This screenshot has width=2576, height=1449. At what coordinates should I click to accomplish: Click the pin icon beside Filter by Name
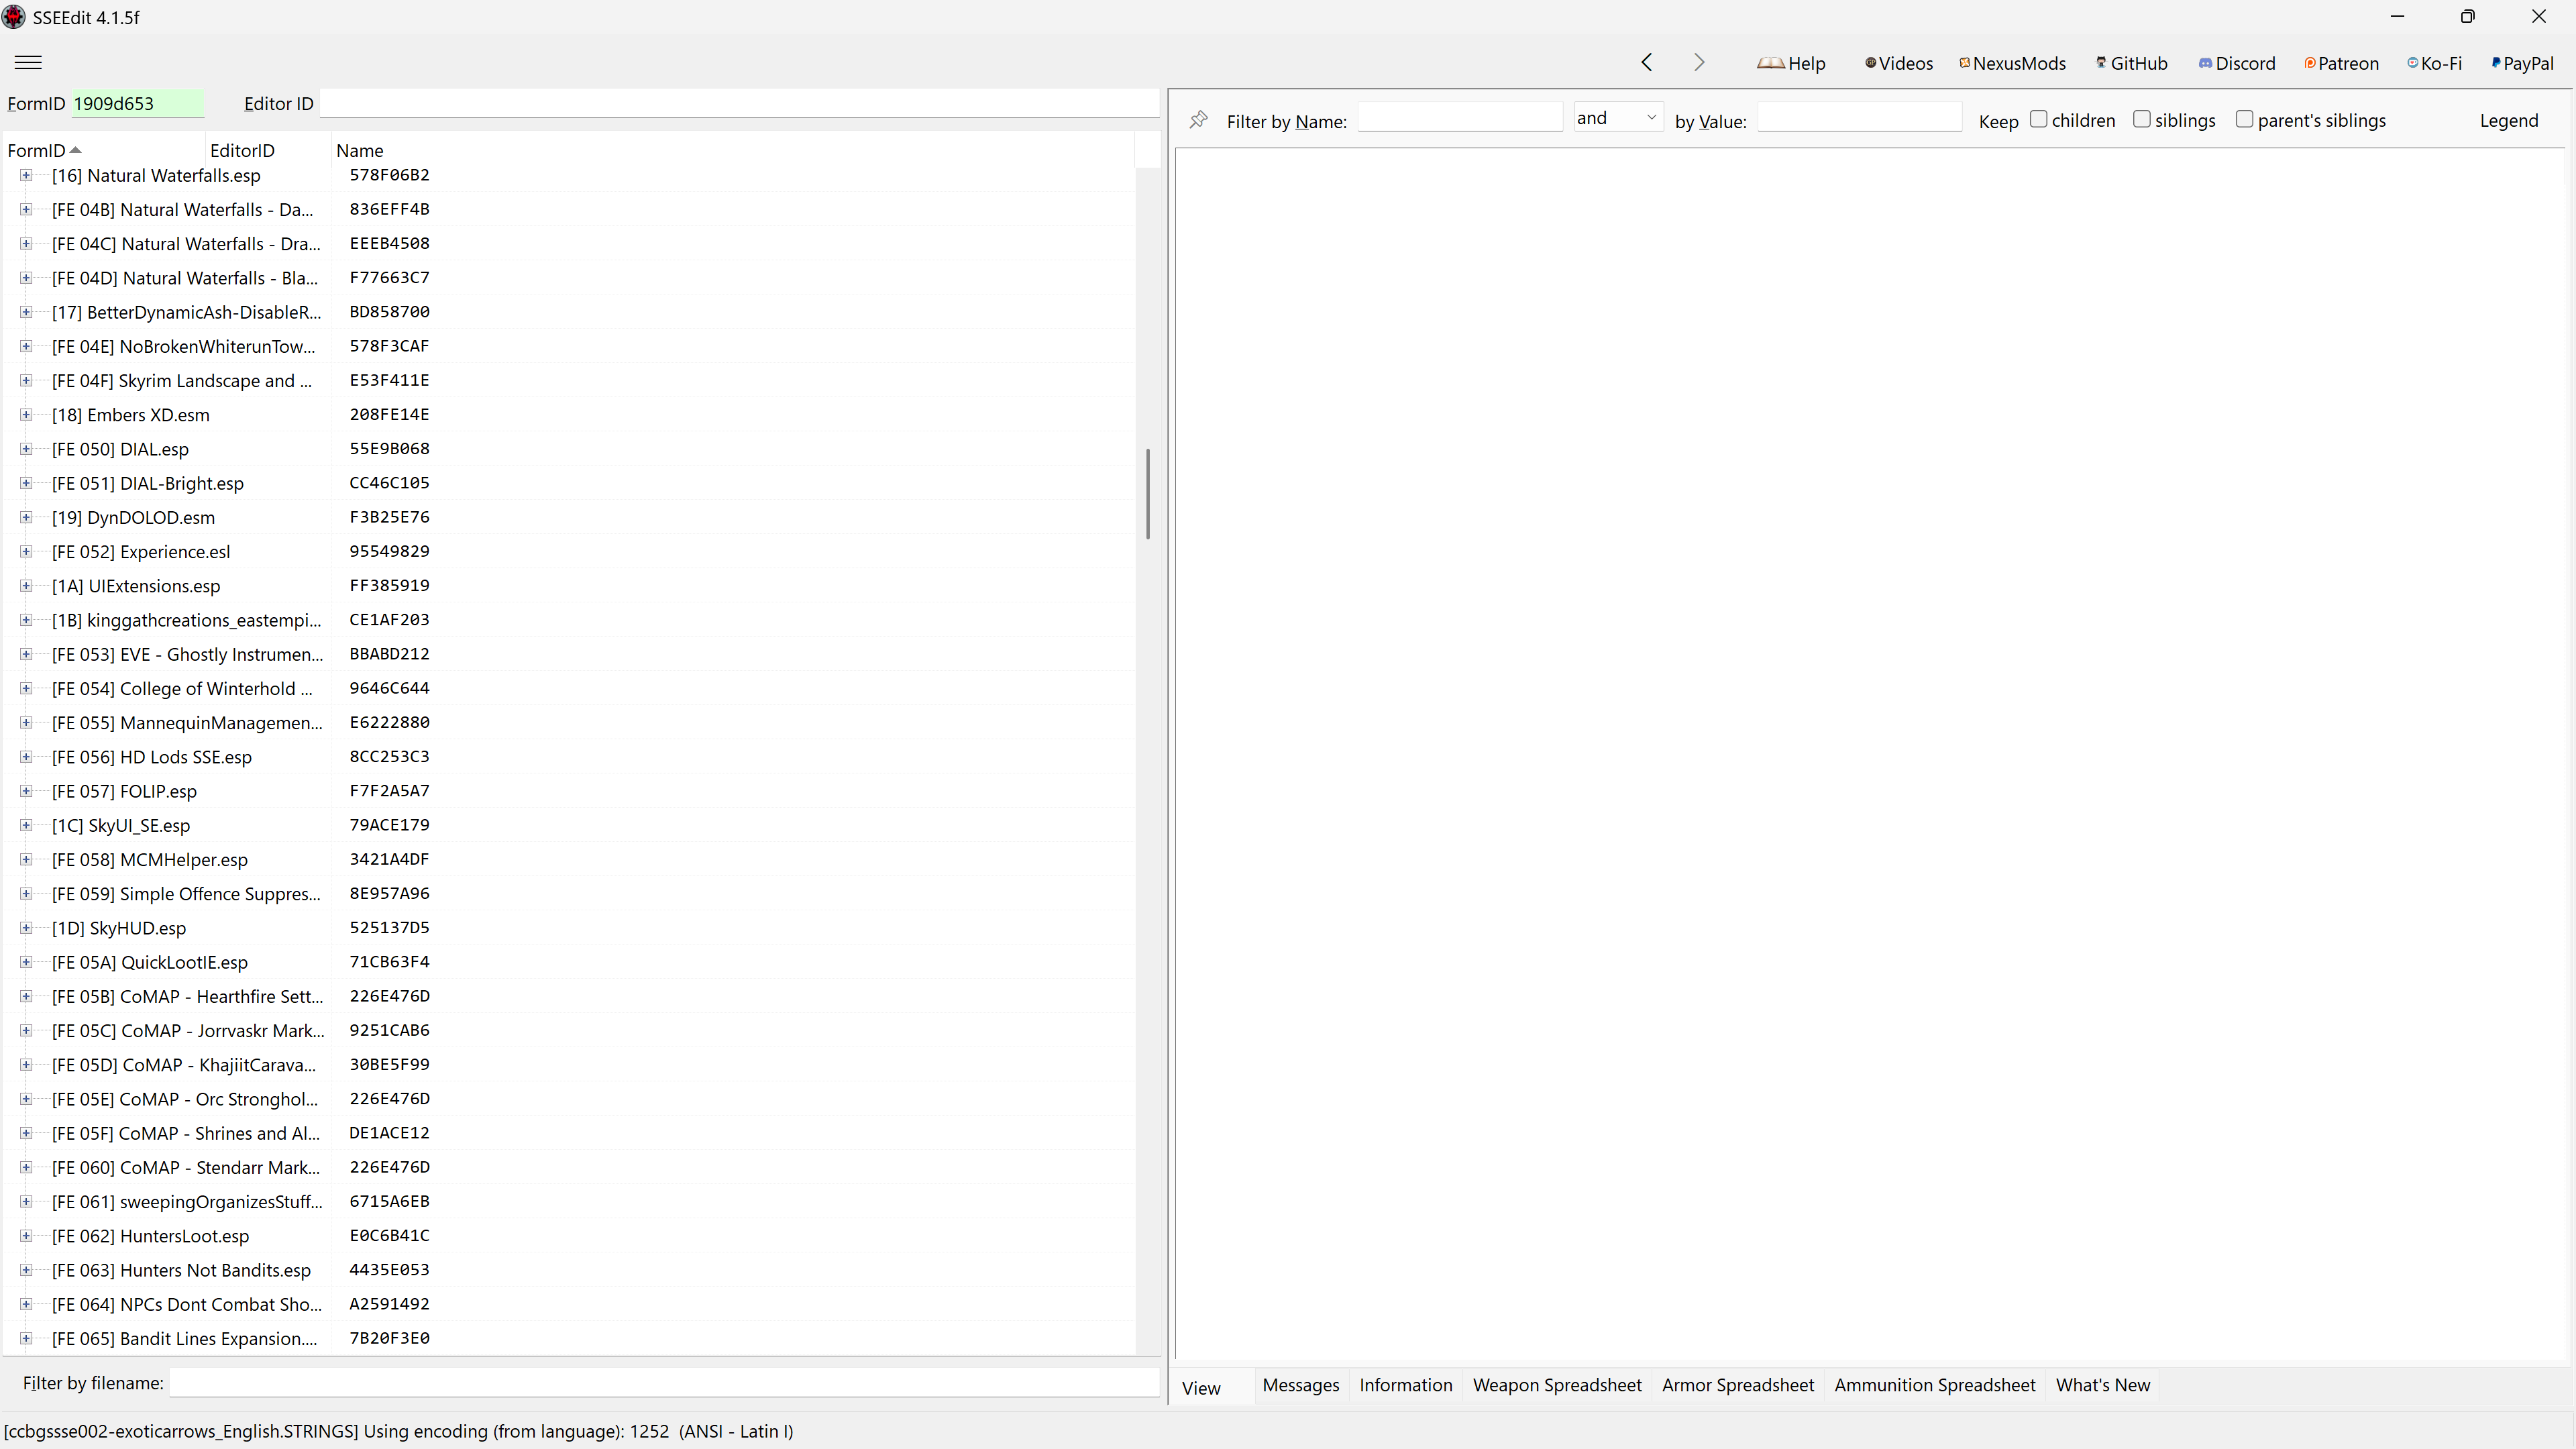point(1198,120)
